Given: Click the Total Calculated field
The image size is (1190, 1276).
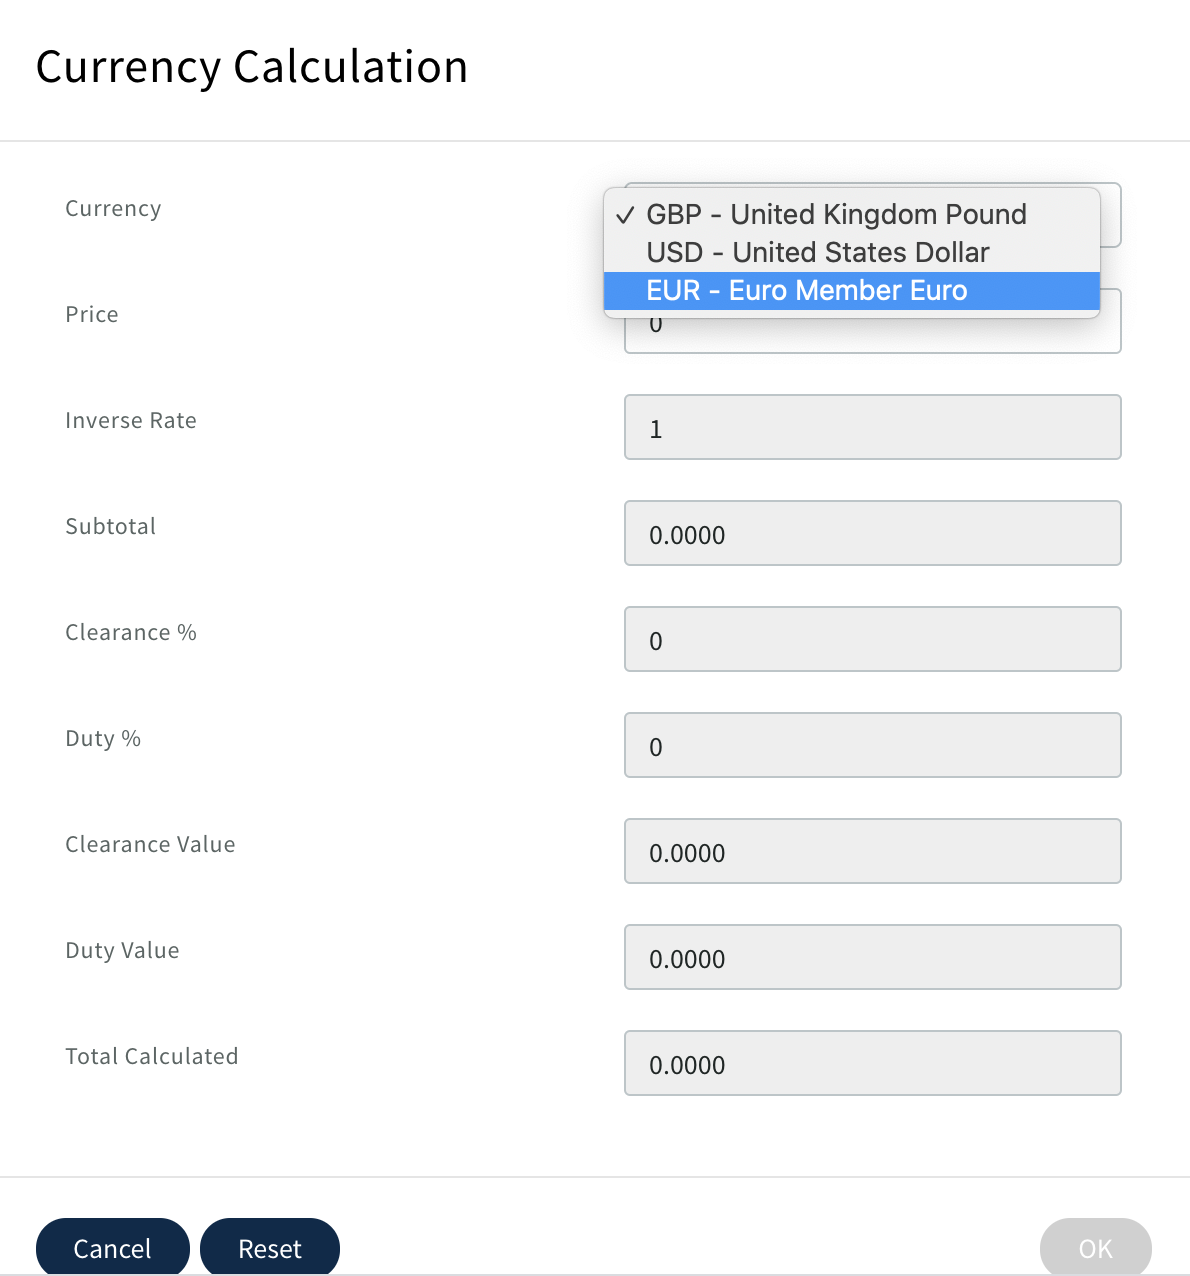Looking at the screenshot, I should click(x=872, y=1064).
